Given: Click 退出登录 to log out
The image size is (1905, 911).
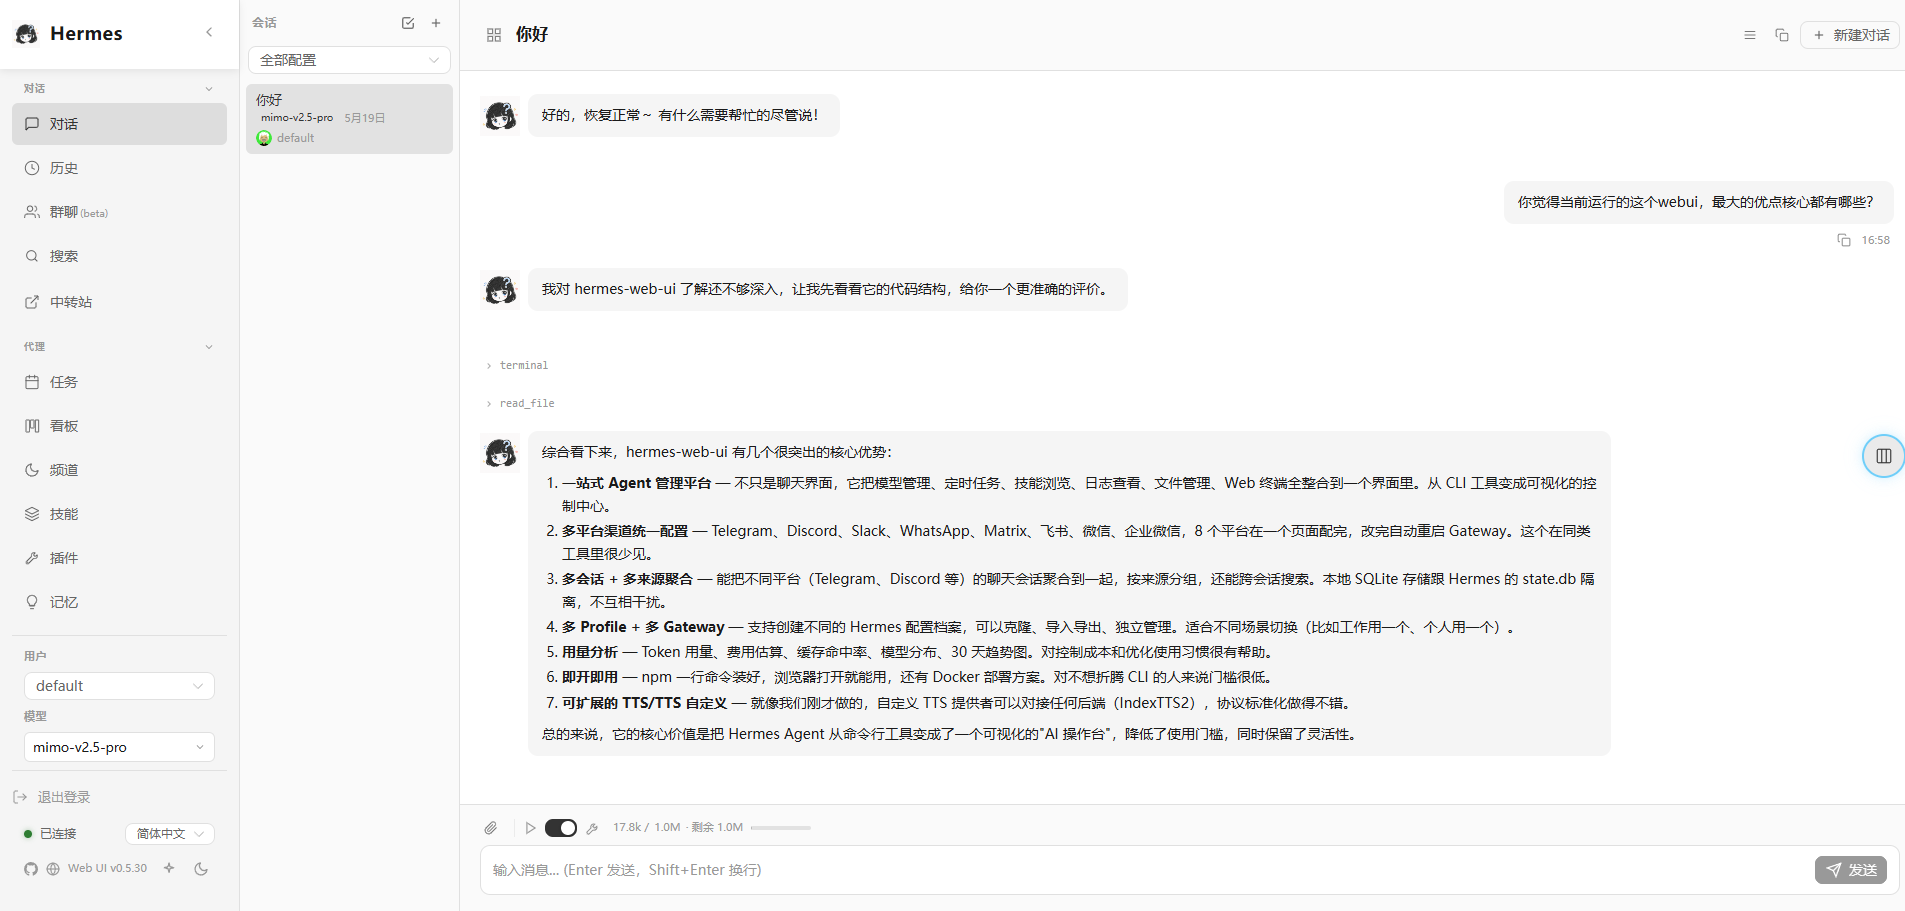Looking at the screenshot, I should (52, 797).
